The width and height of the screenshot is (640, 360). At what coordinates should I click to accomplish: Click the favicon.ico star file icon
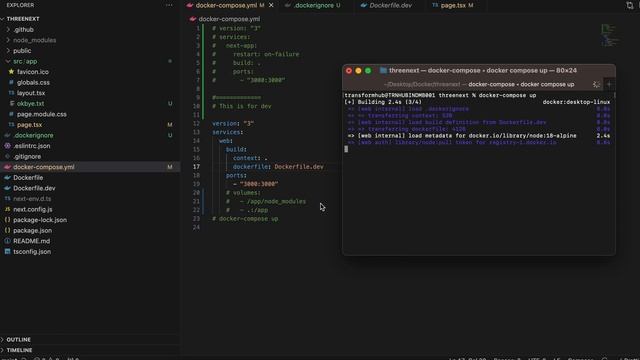[x=11, y=72]
